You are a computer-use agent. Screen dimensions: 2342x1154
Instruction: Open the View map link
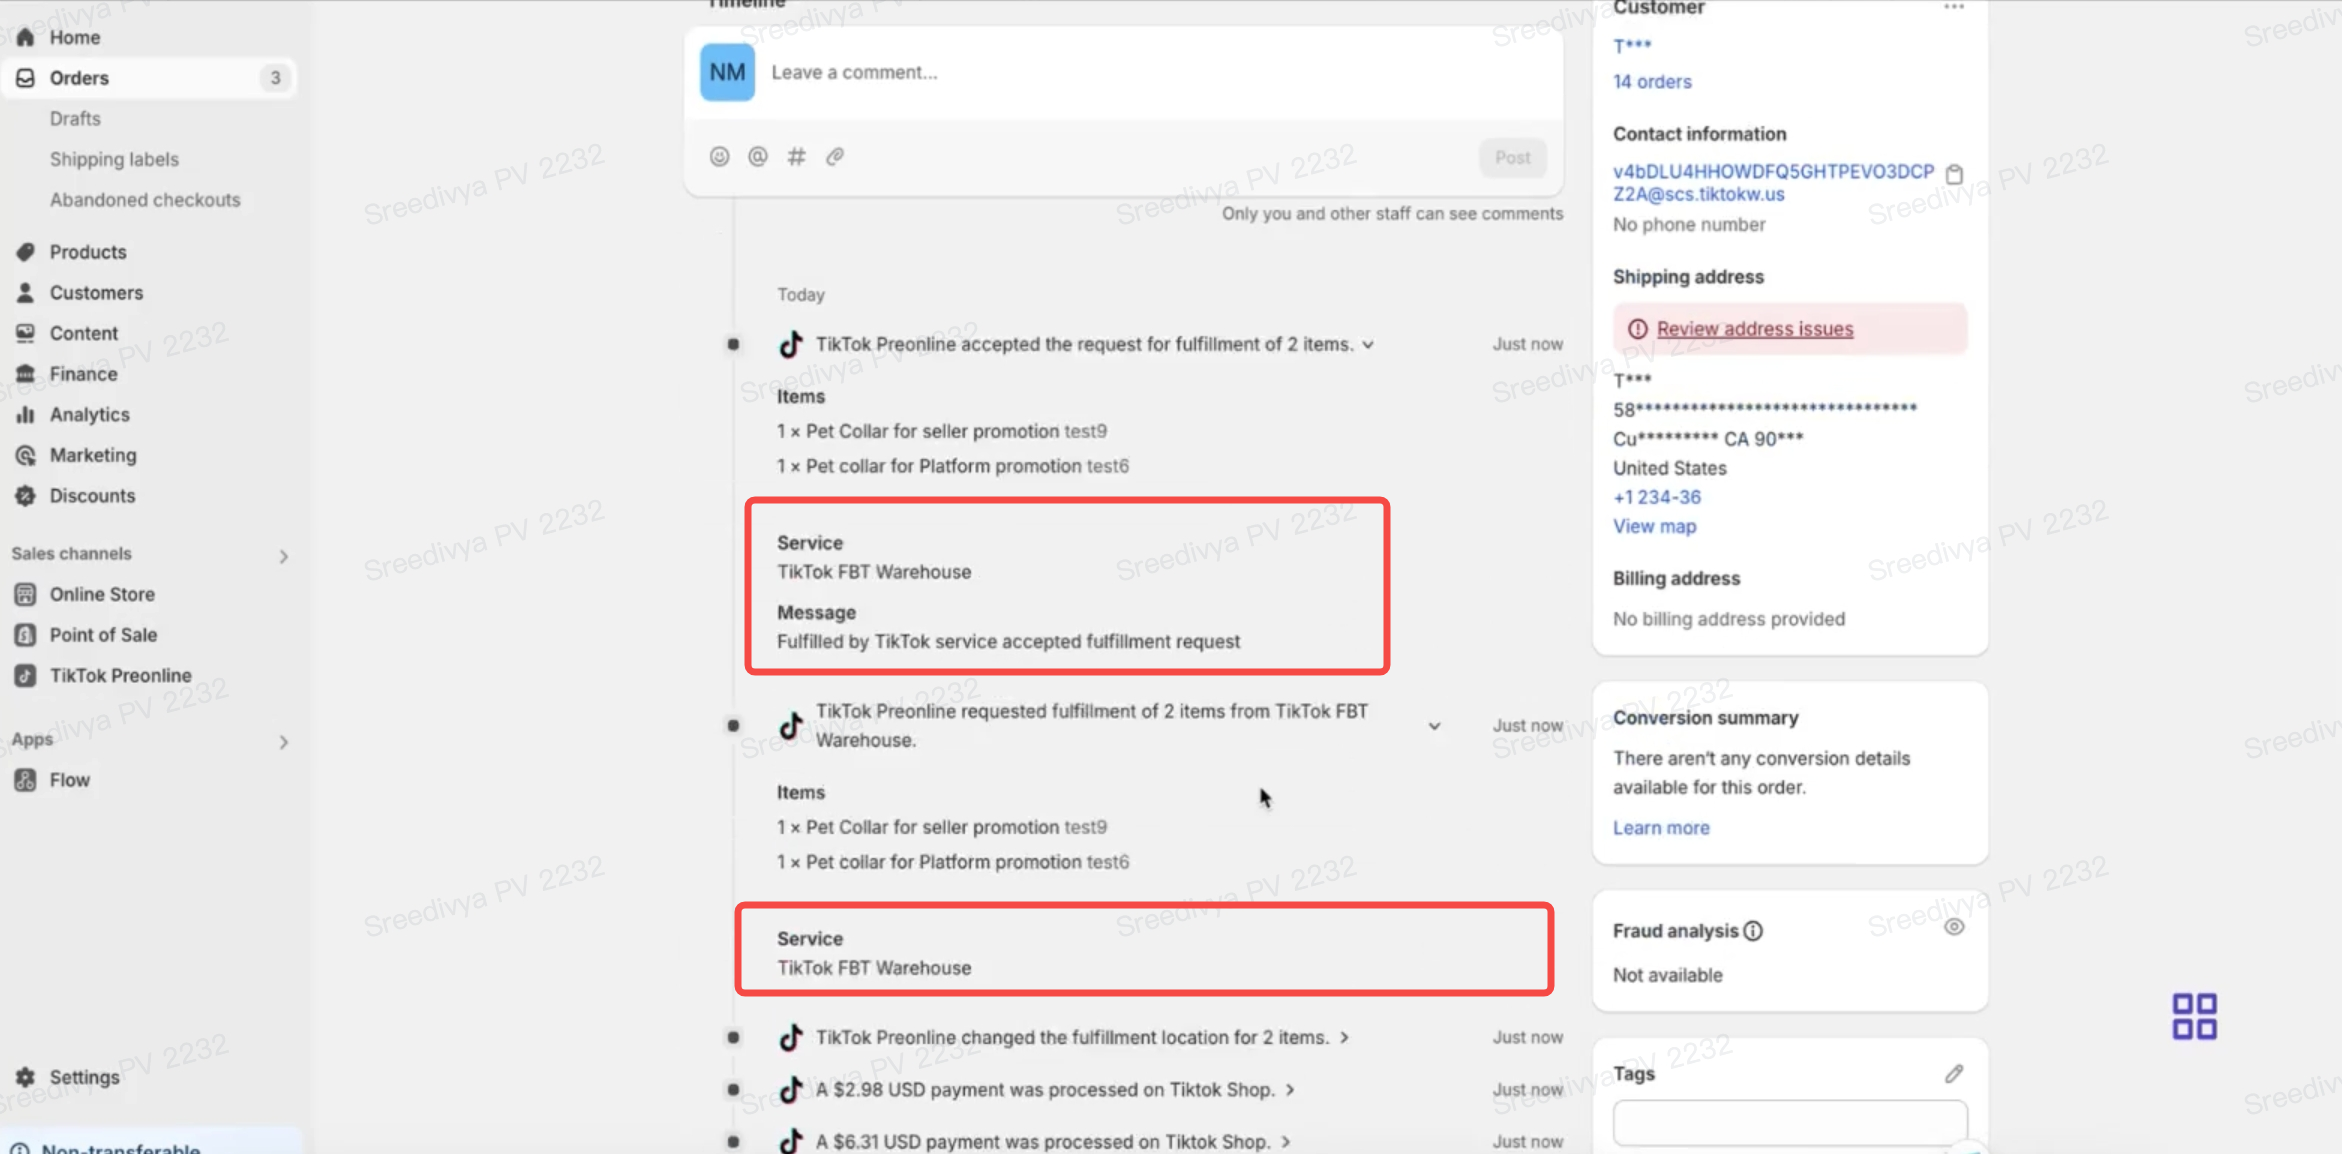[x=1654, y=526]
